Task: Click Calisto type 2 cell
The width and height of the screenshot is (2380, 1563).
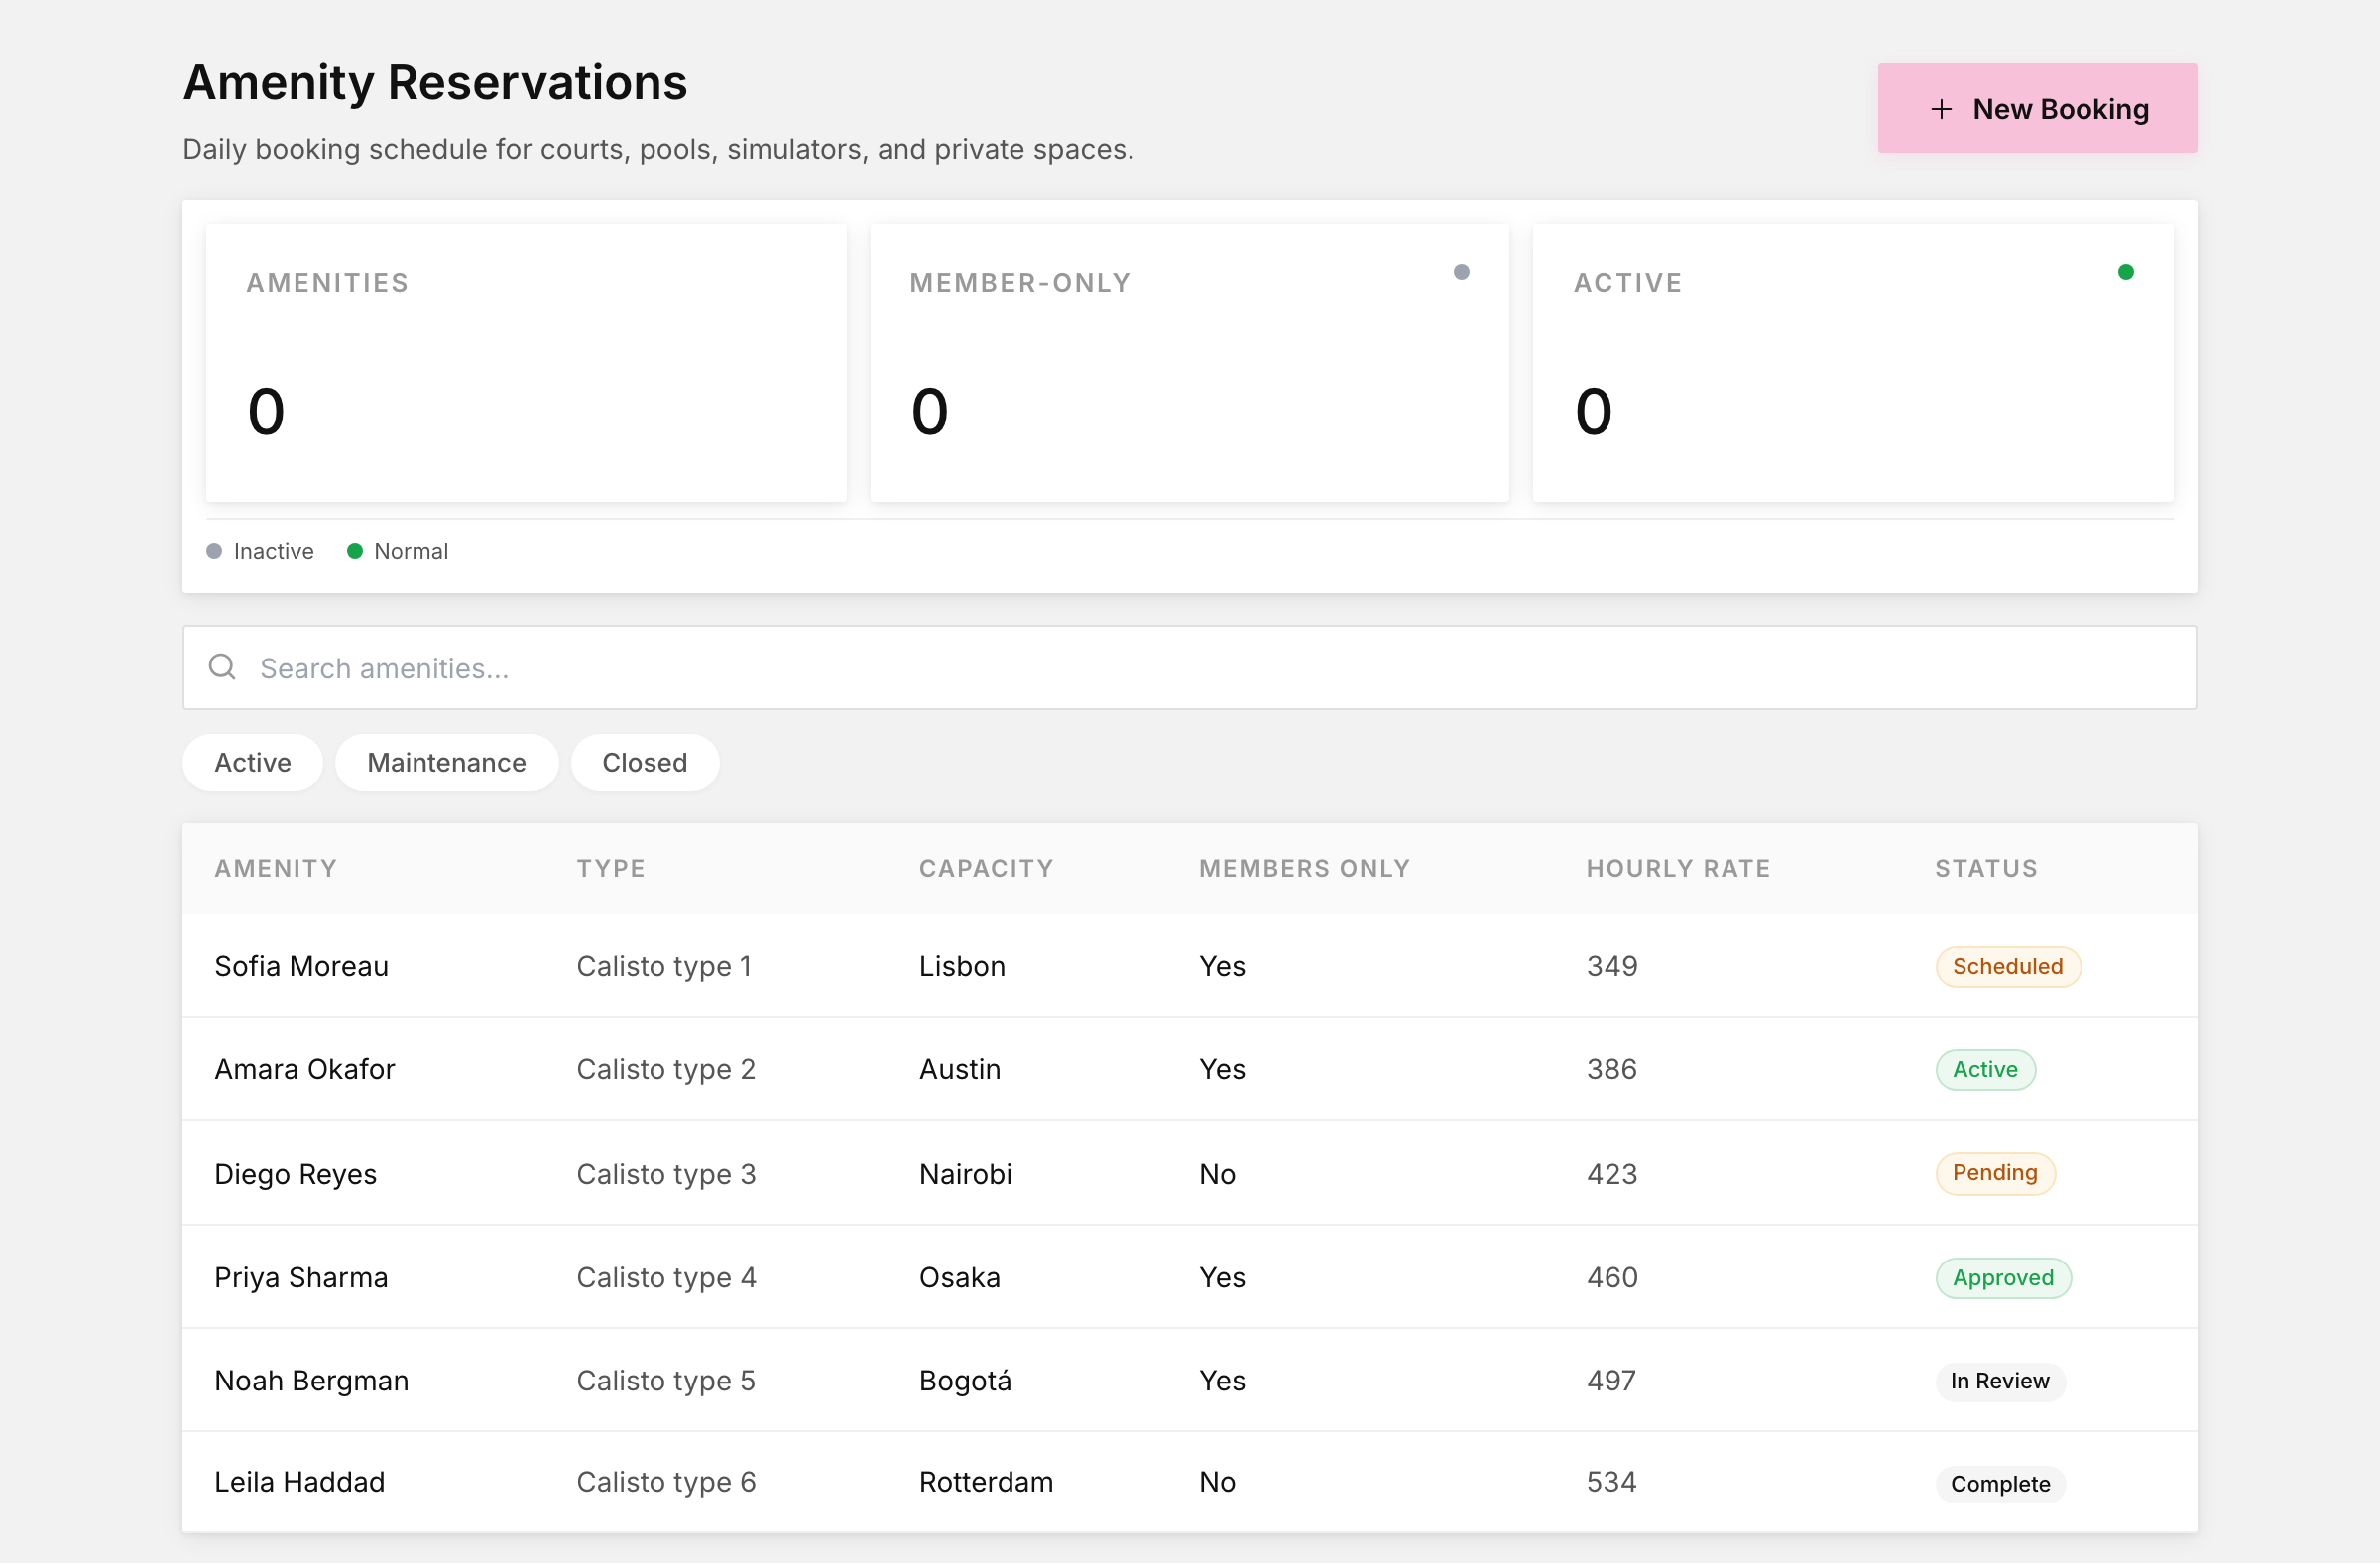Action: click(x=666, y=1070)
